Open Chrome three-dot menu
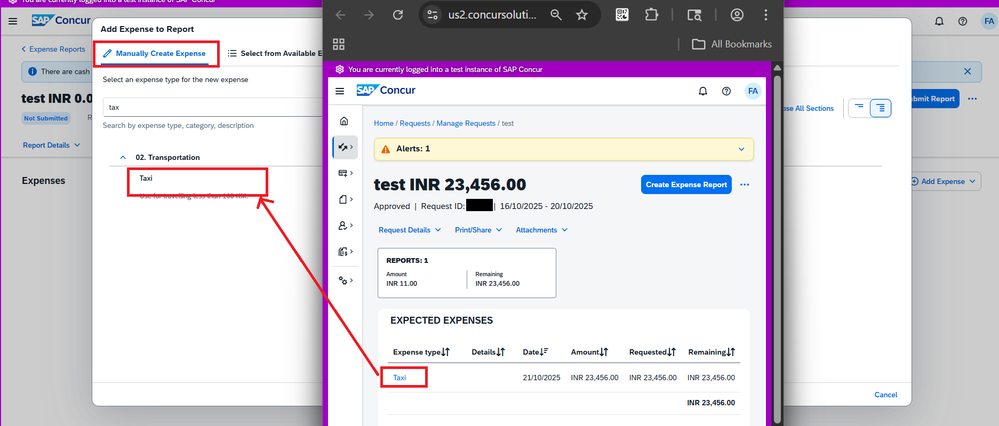The height and width of the screenshot is (426, 999). tap(766, 15)
